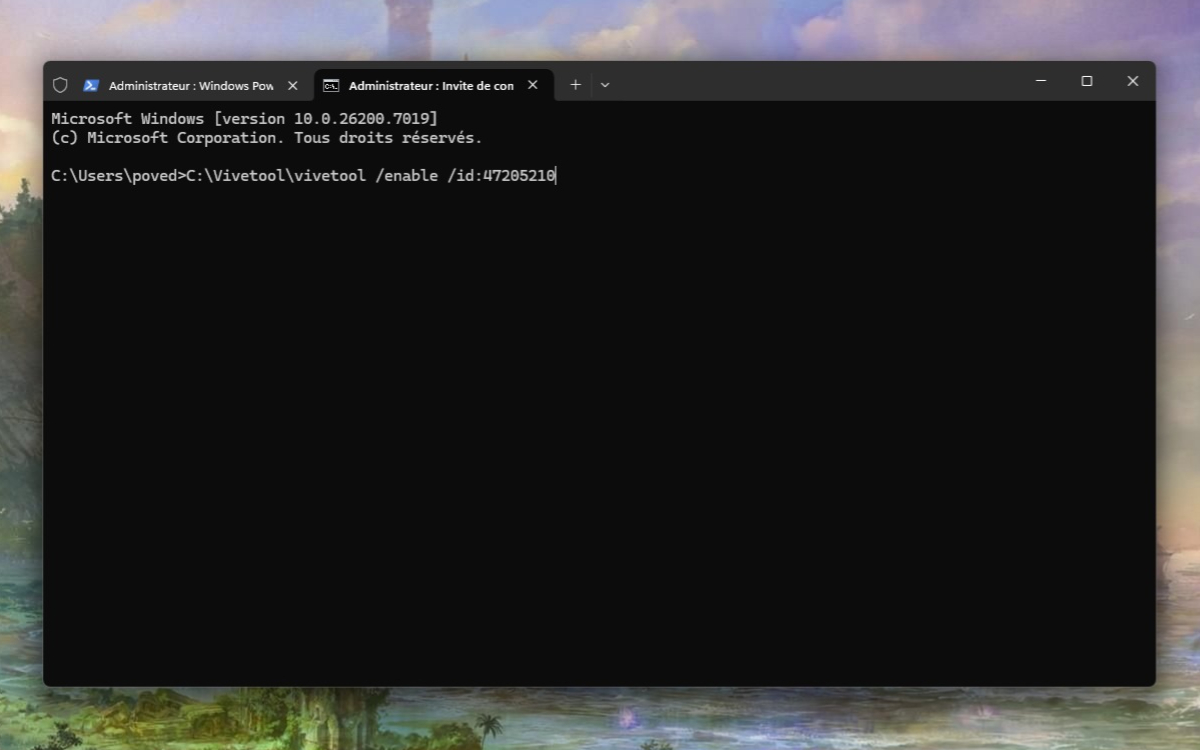This screenshot has height=750, width=1200.
Task: Open the tab switcher via the chevron arrow
Action: coord(604,85)
